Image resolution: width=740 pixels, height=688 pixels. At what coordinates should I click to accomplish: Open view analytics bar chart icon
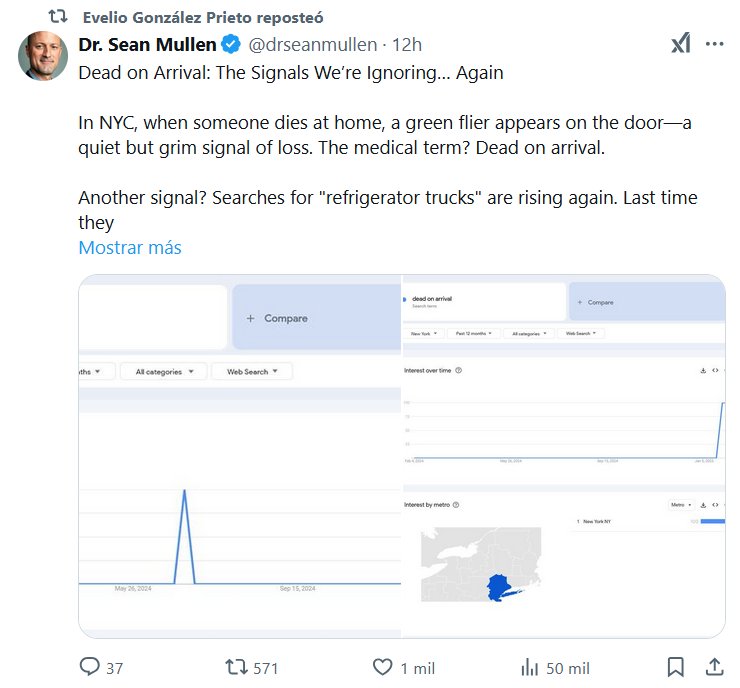[531, 667]
